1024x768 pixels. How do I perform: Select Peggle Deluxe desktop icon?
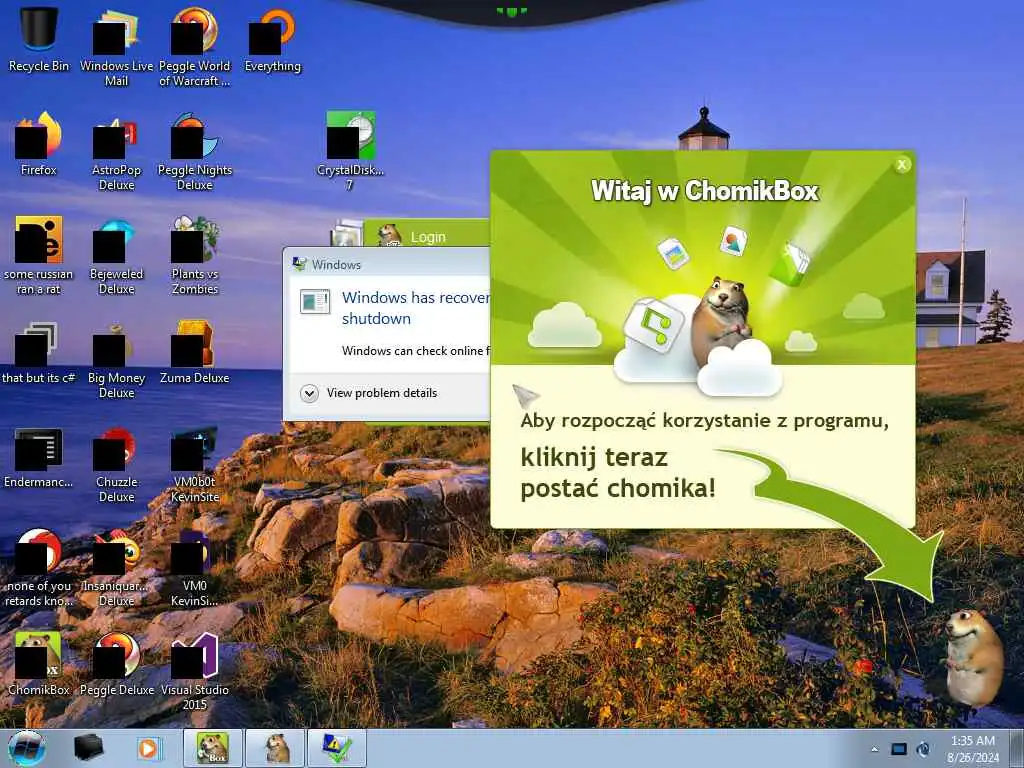[116, 663]
